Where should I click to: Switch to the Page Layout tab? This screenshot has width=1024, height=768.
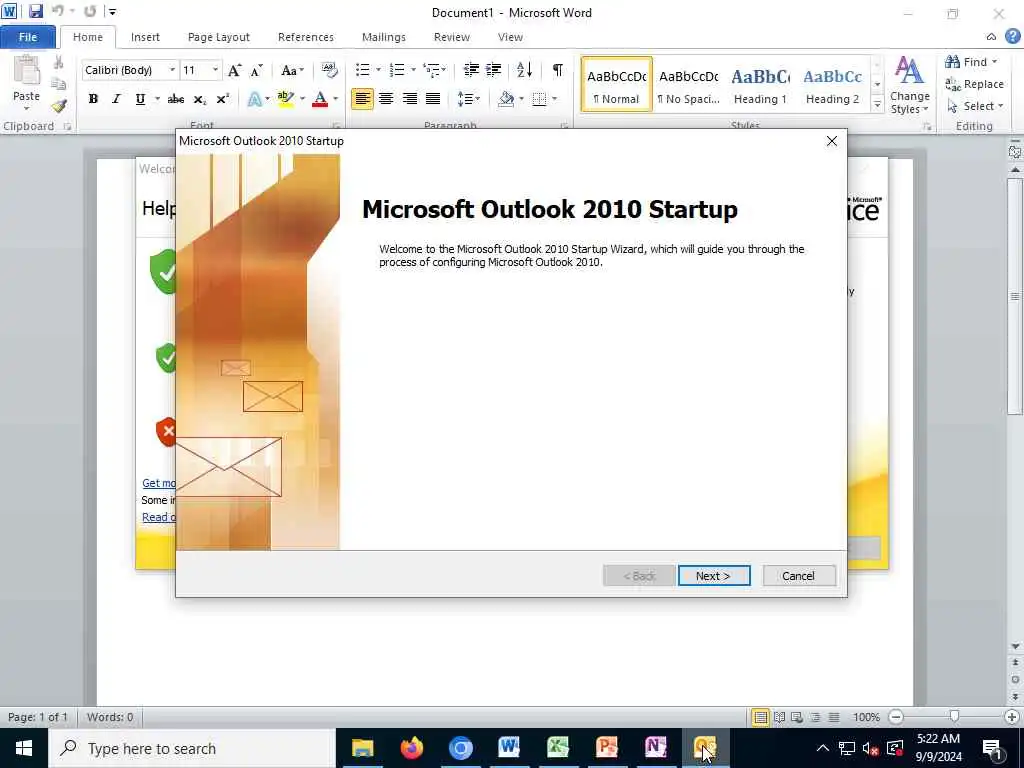(x=219, y=37)
